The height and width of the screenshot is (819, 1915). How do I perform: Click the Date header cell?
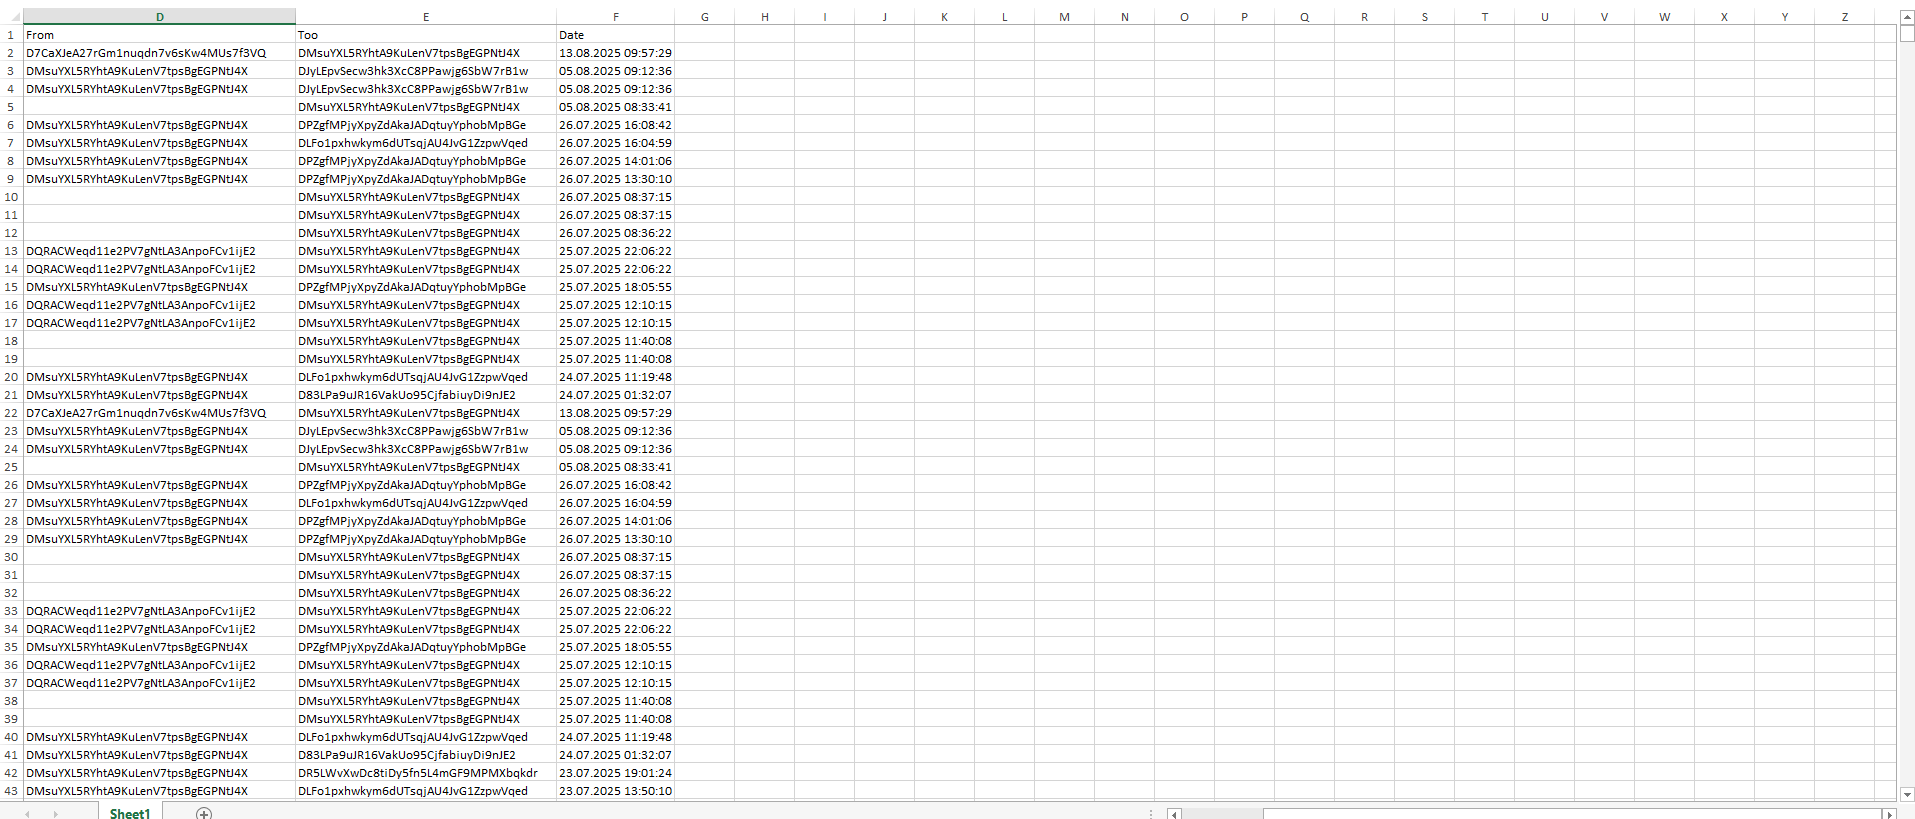[x=616, y=35]
